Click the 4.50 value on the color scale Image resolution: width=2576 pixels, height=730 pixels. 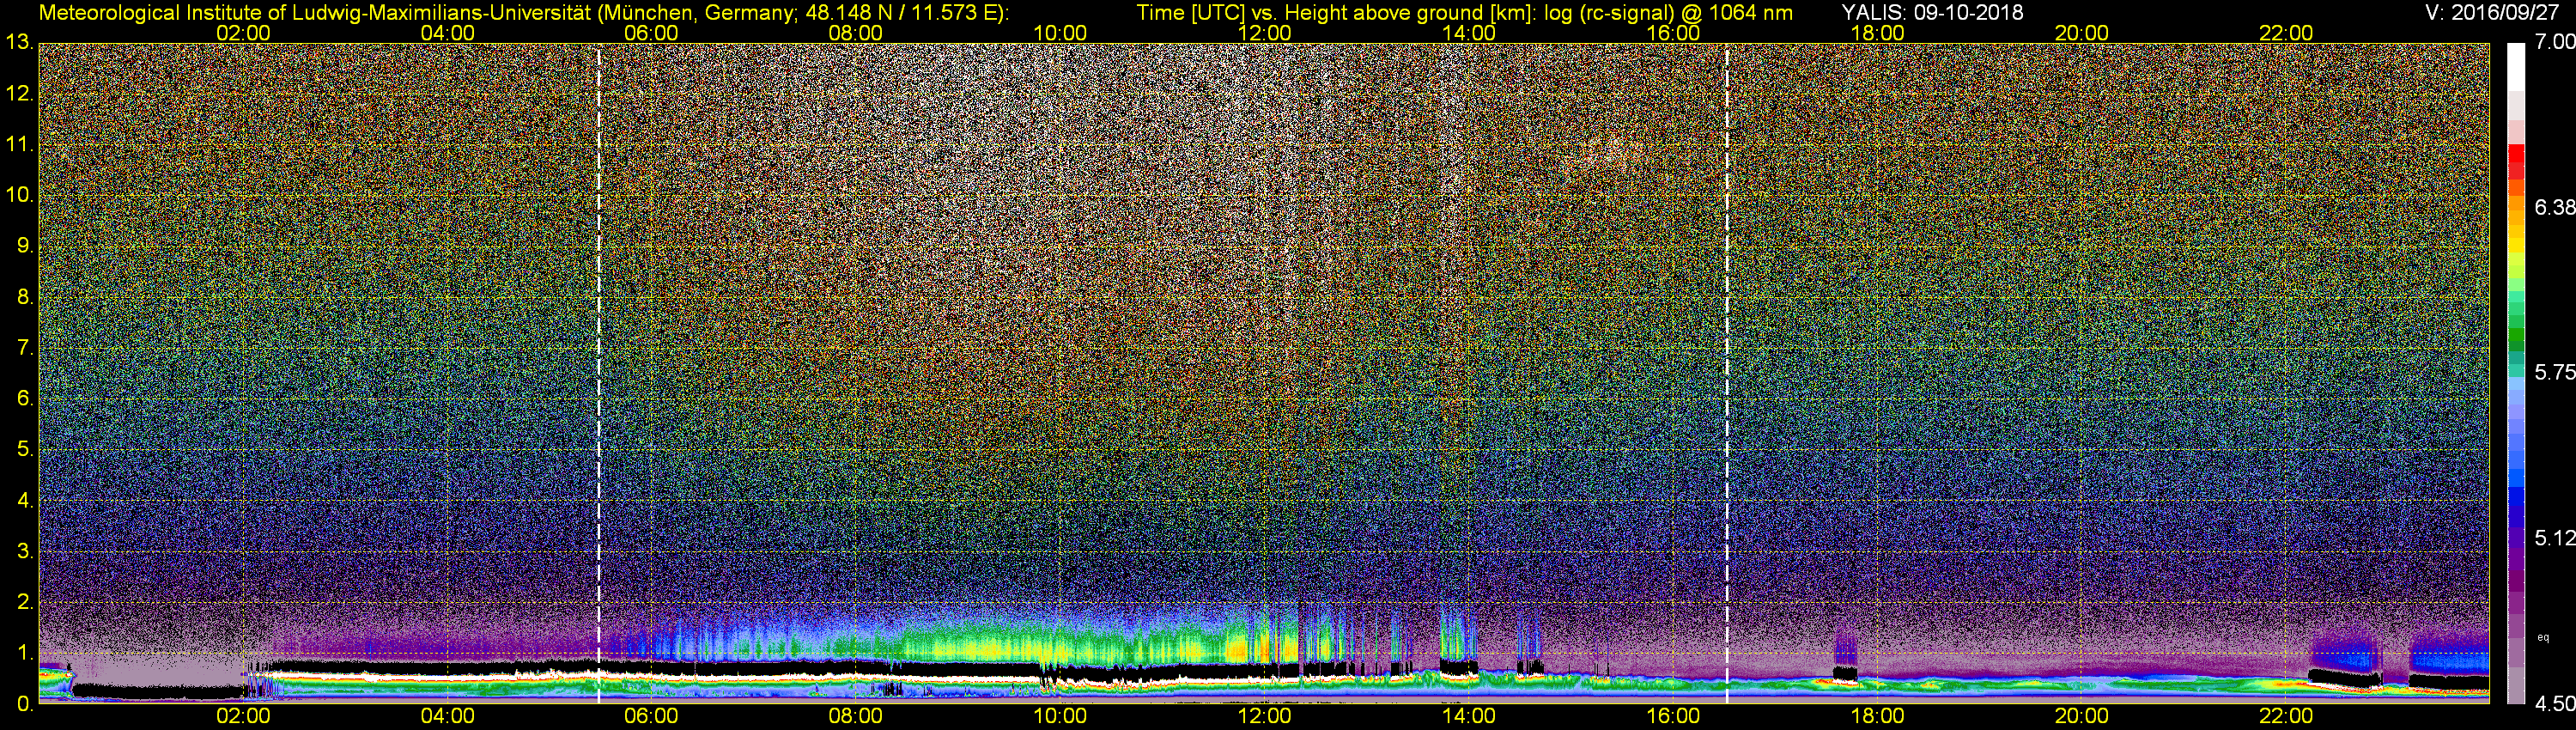2555,704
